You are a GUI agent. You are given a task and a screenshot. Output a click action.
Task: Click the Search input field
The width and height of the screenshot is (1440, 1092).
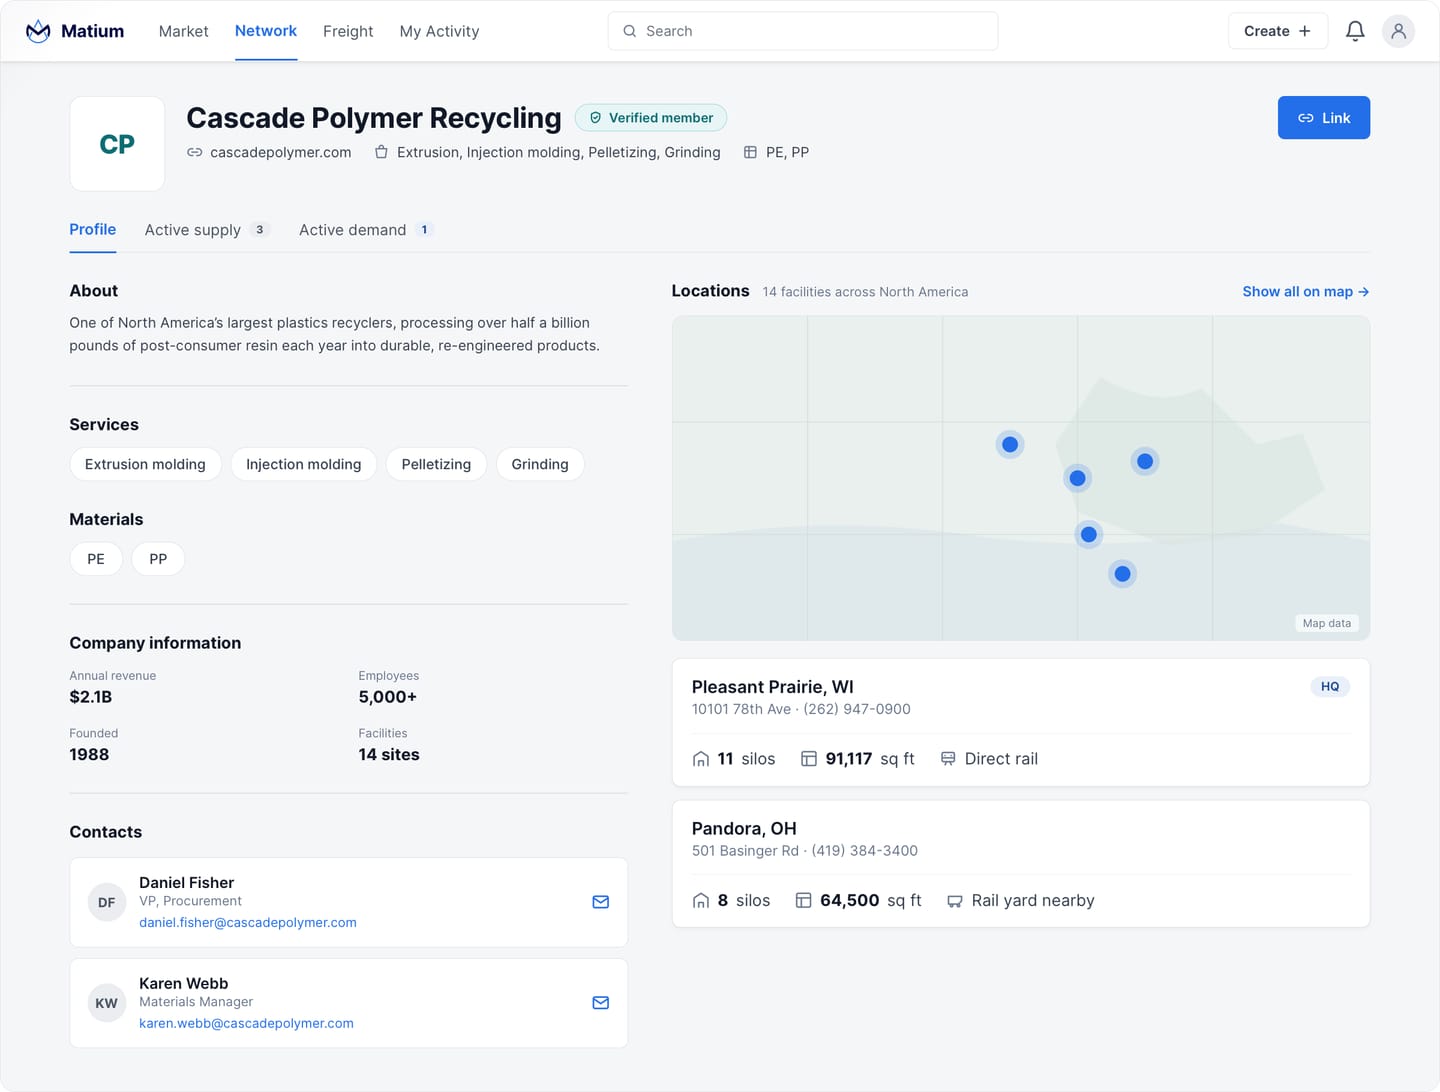[803, 31]
